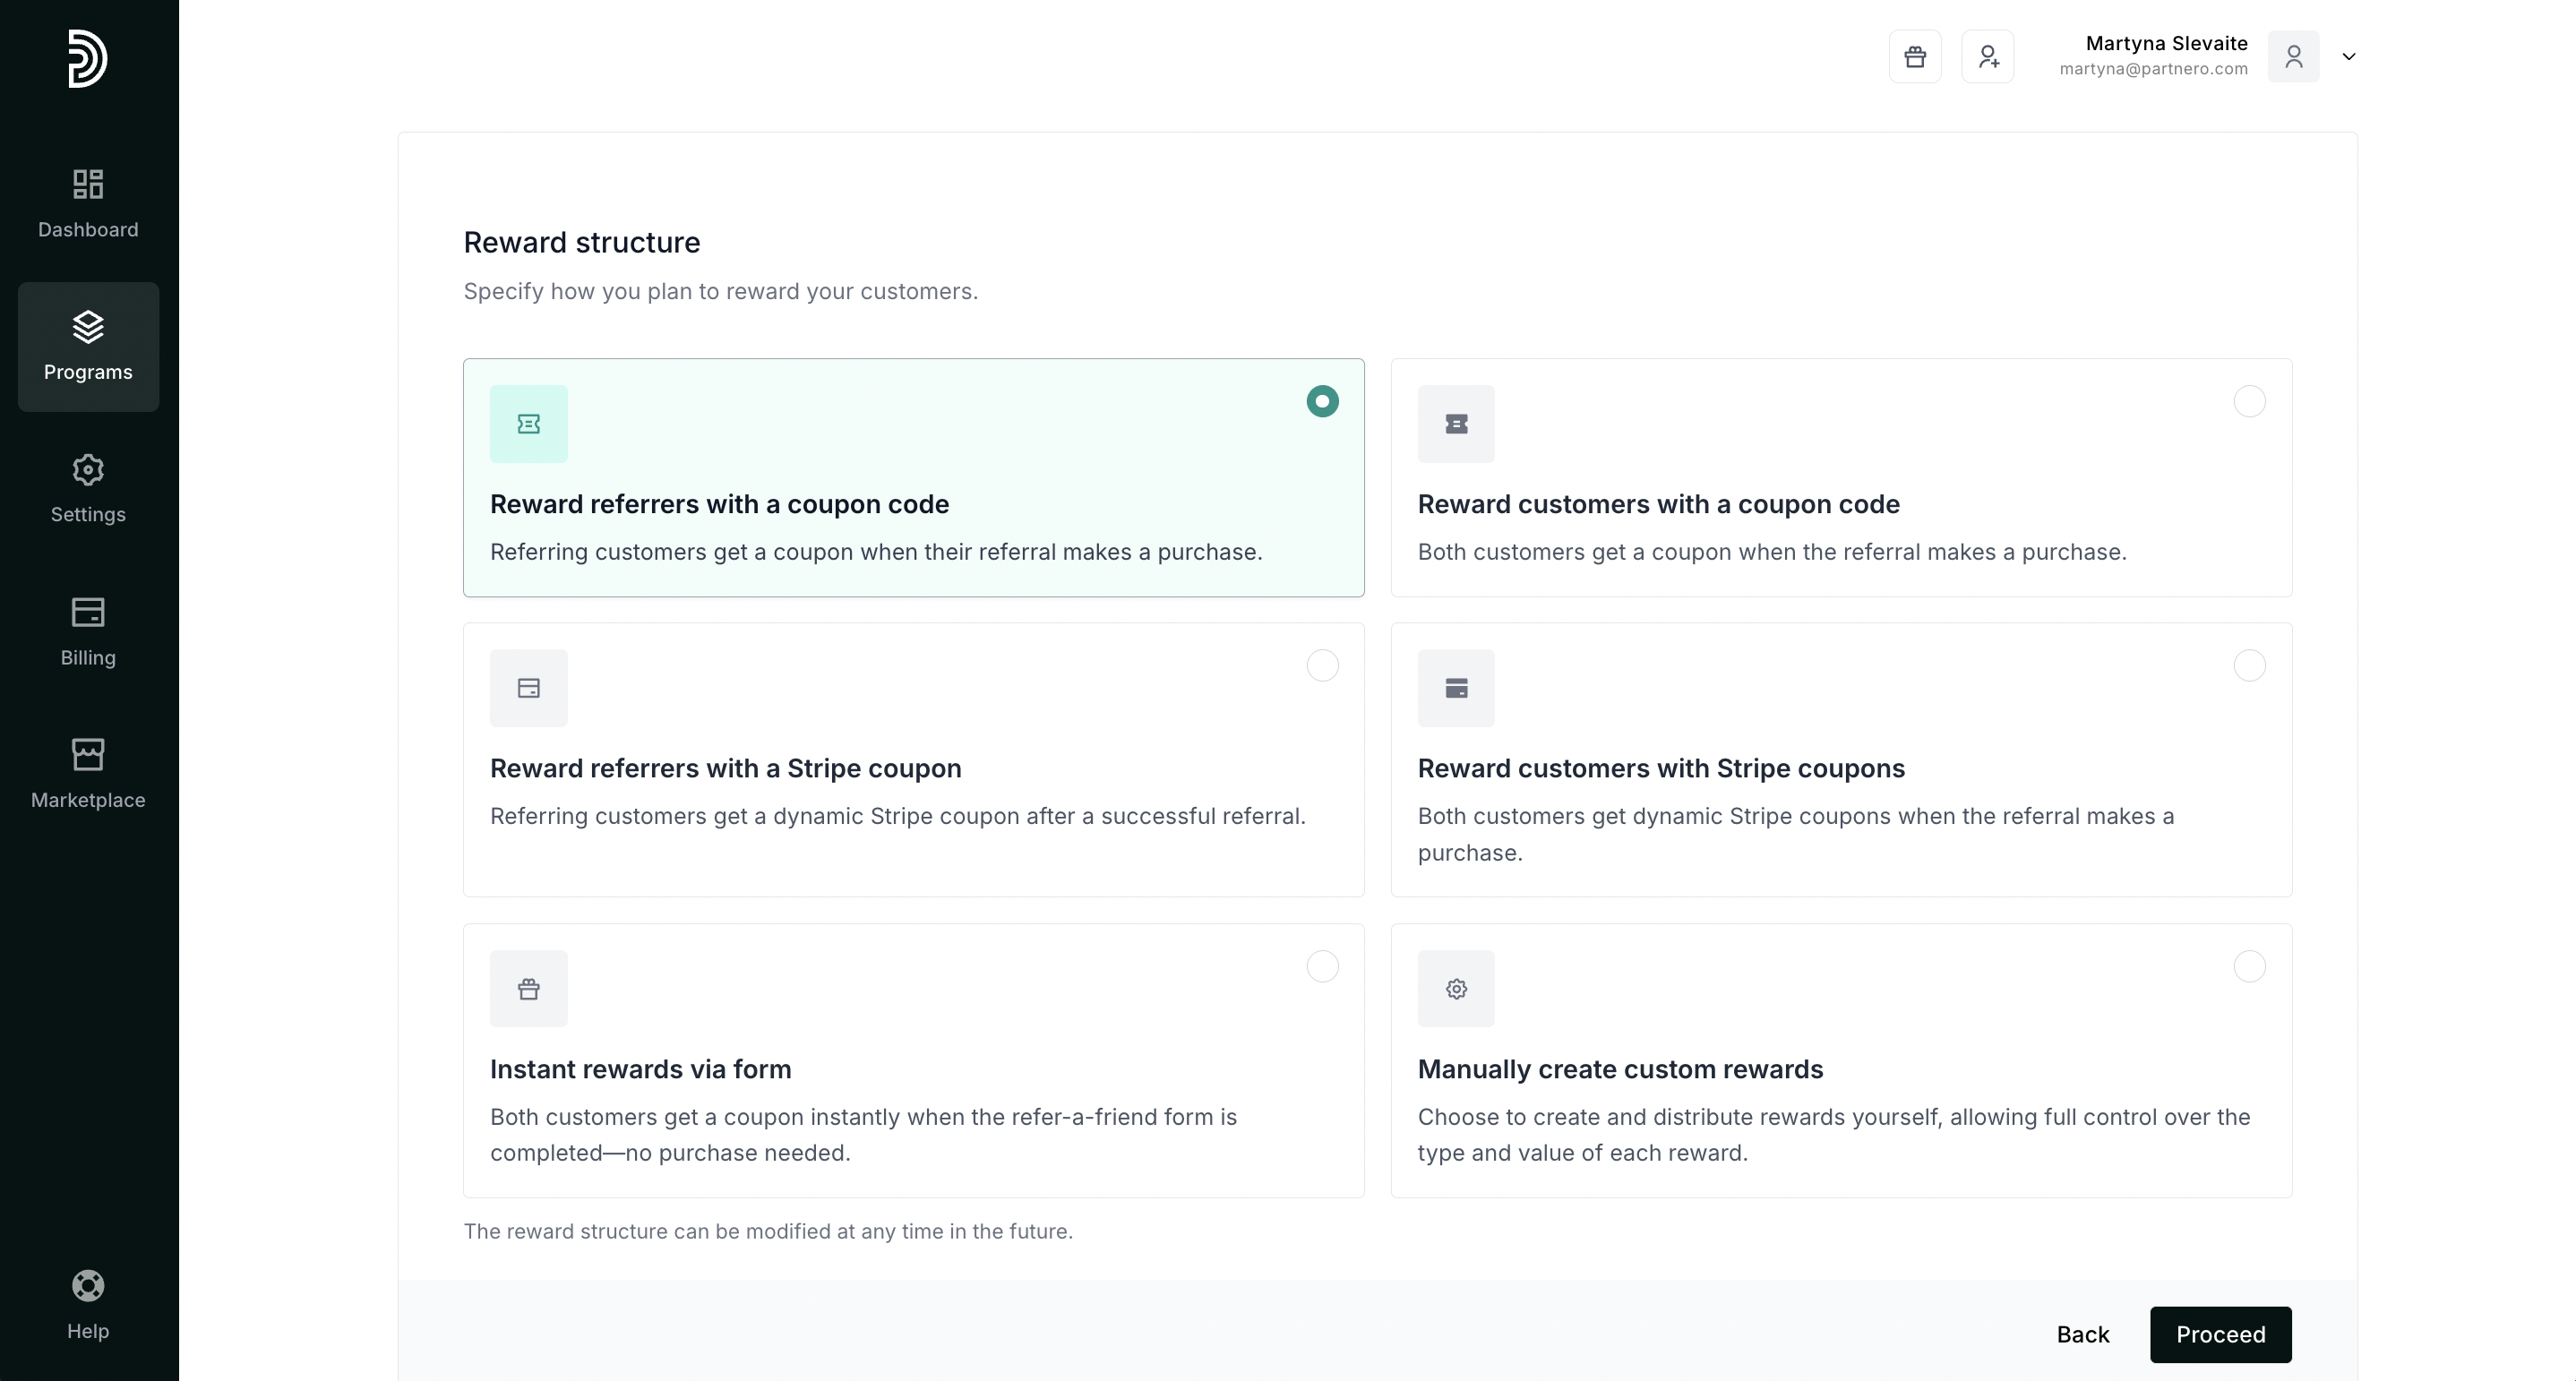The height and width of the screenshot is (1381, 2576).
Task: Click the green coupon ticket icon
Action: pos(528,424)
